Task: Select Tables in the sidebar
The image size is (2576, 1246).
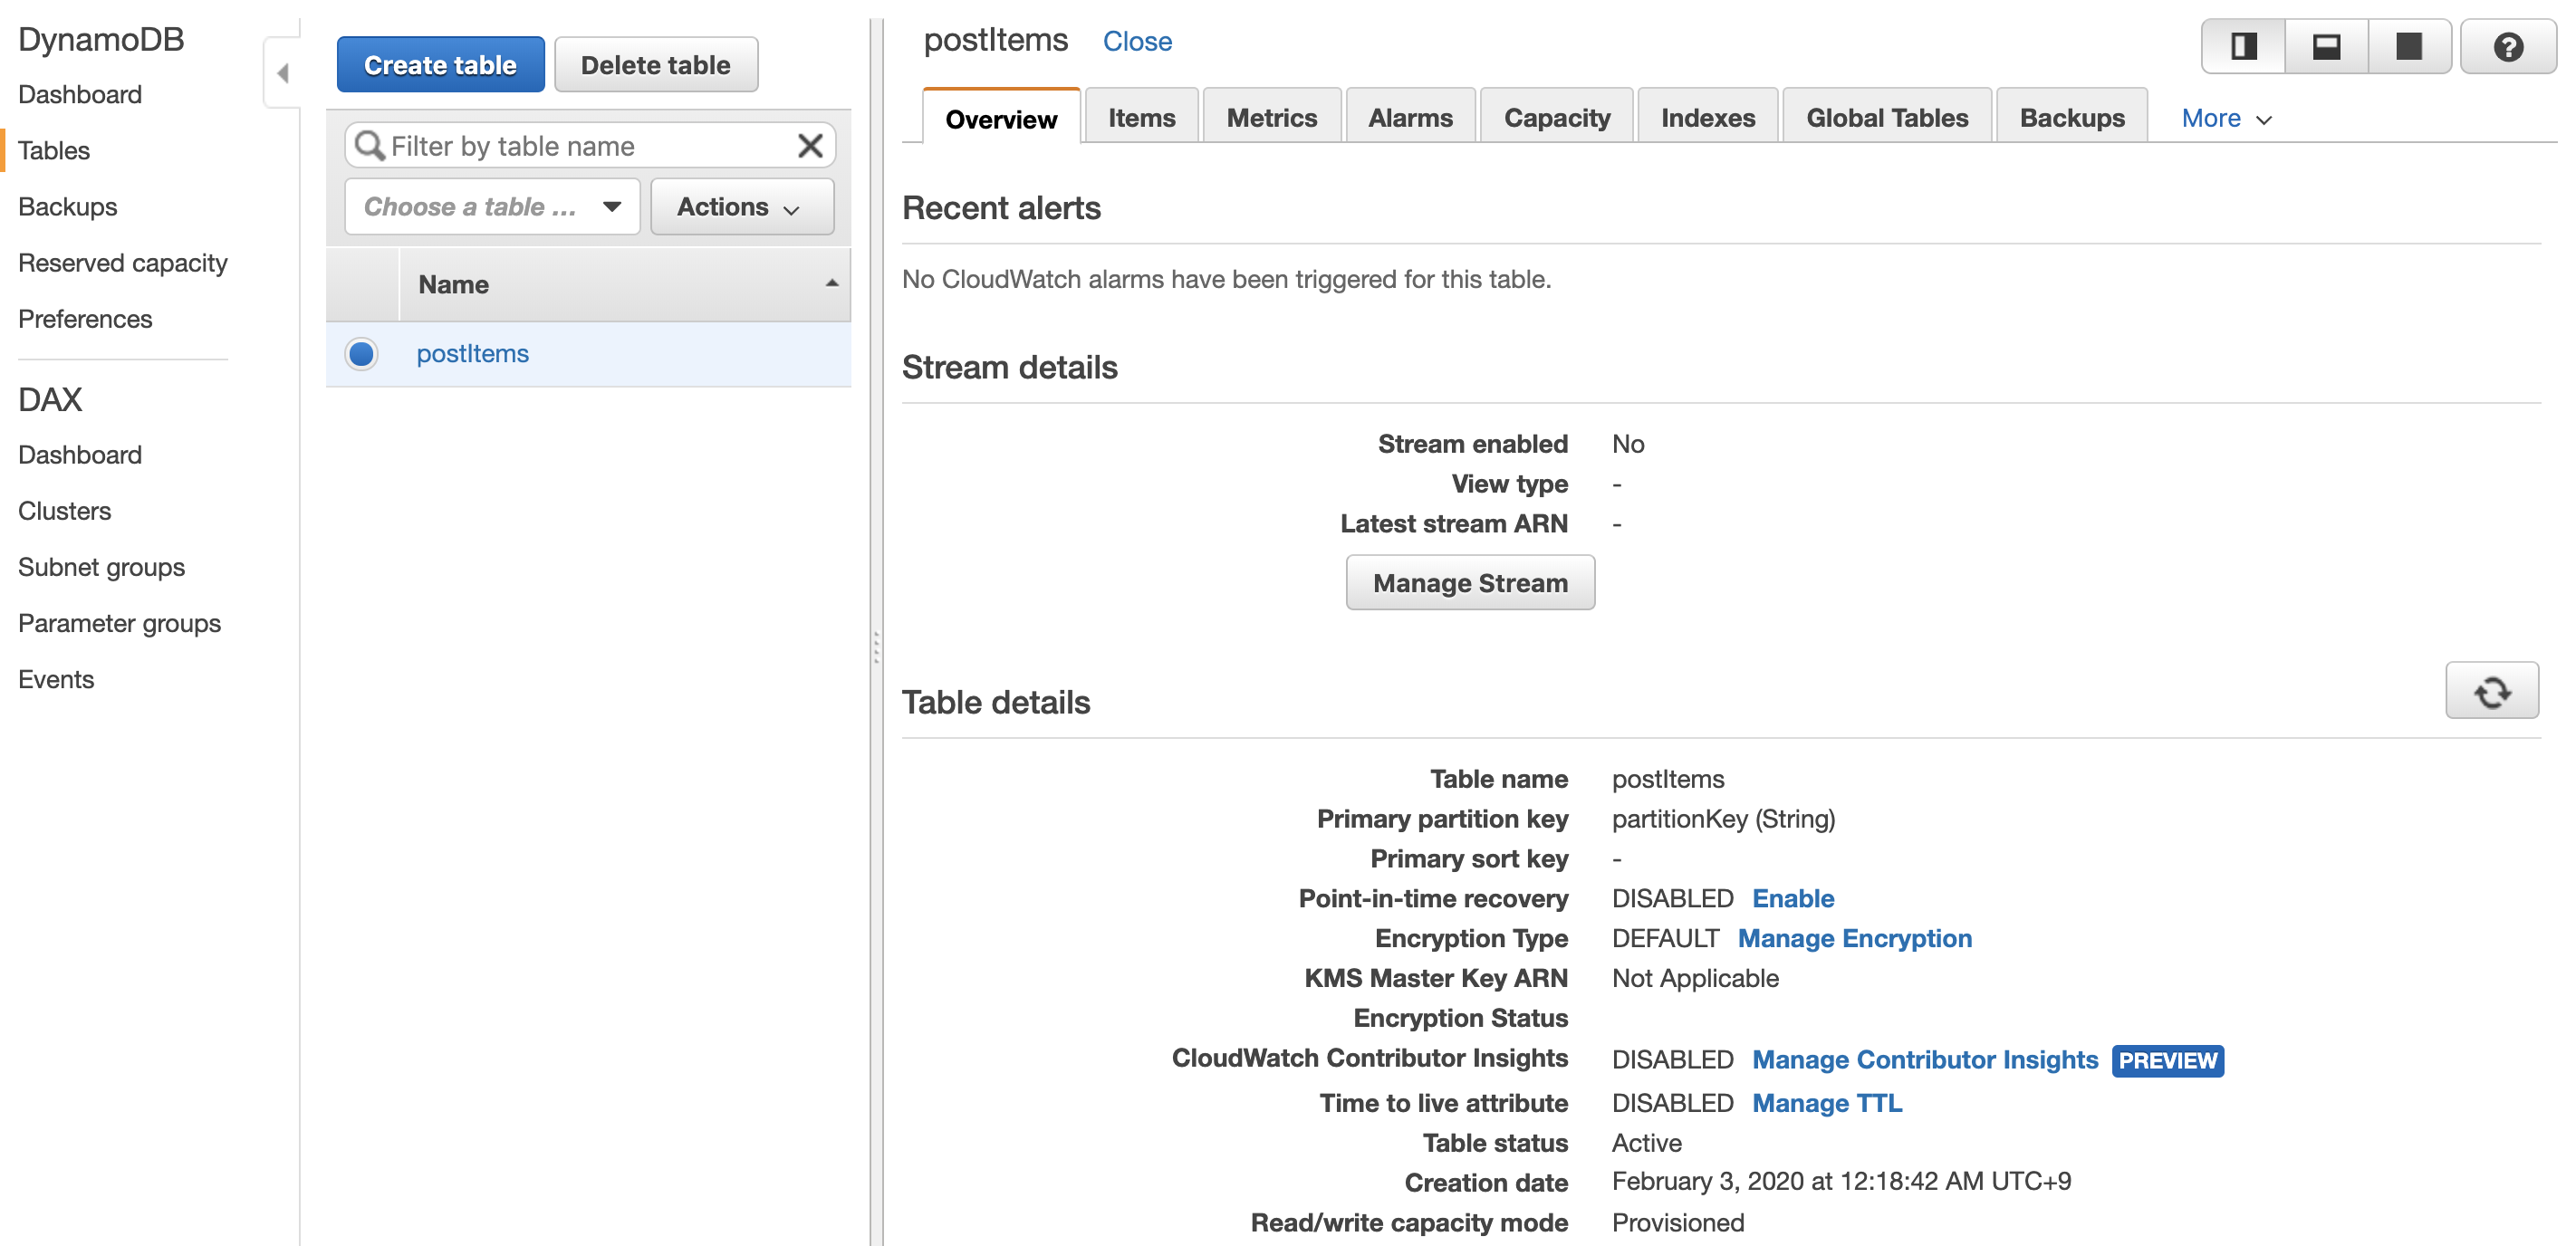Action: 54,150
